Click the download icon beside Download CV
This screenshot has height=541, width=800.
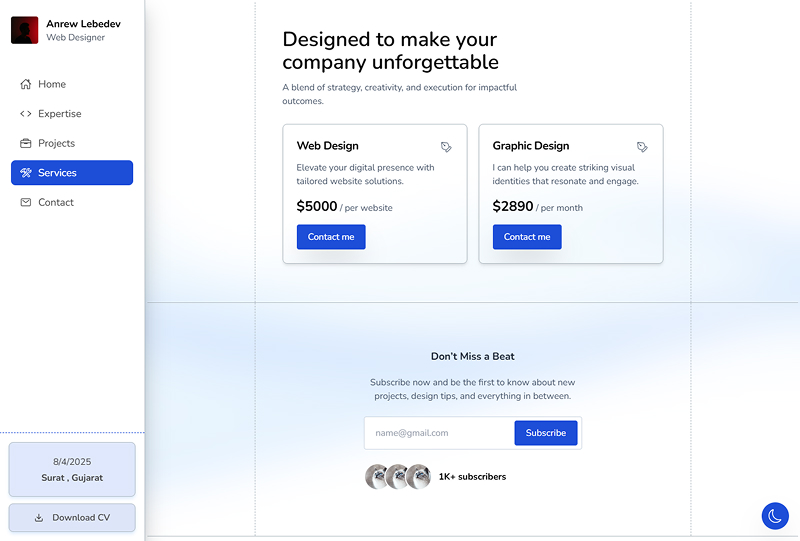coord(39,518)
